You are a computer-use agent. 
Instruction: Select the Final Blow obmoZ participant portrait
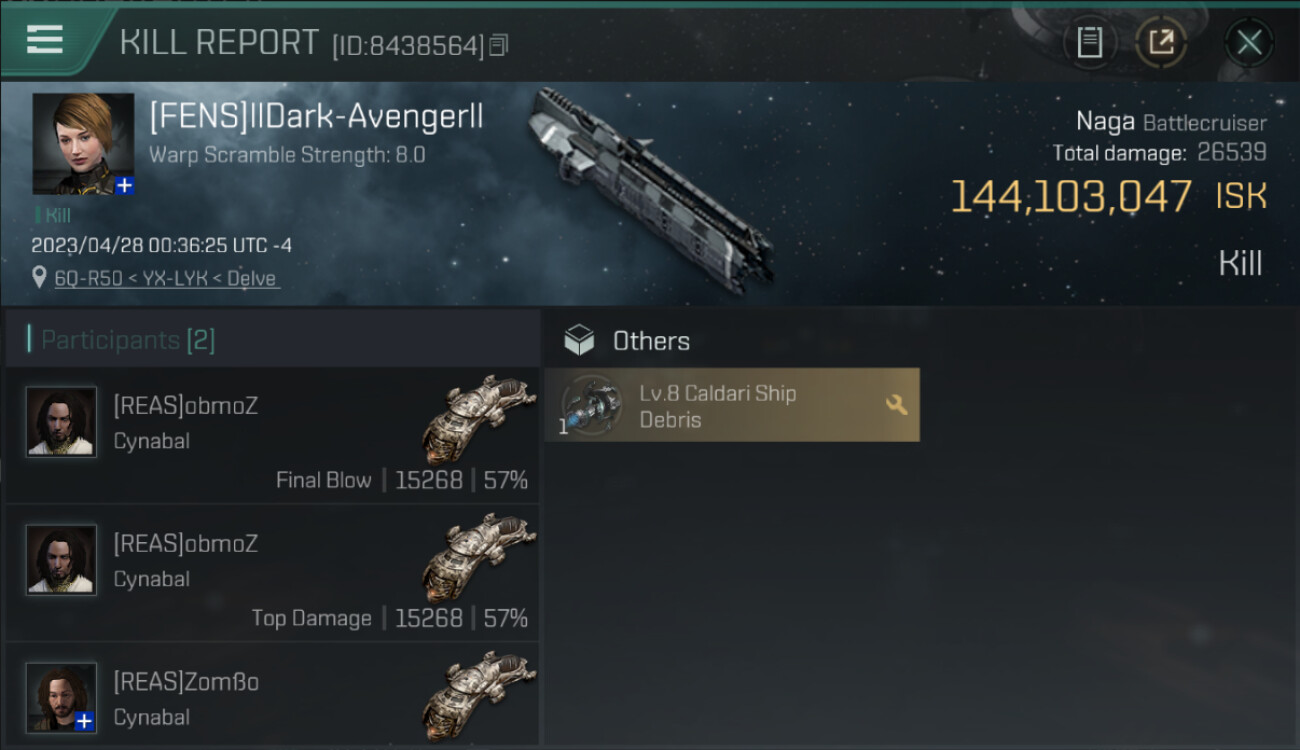pyautogui.click(x=61, y=422)
